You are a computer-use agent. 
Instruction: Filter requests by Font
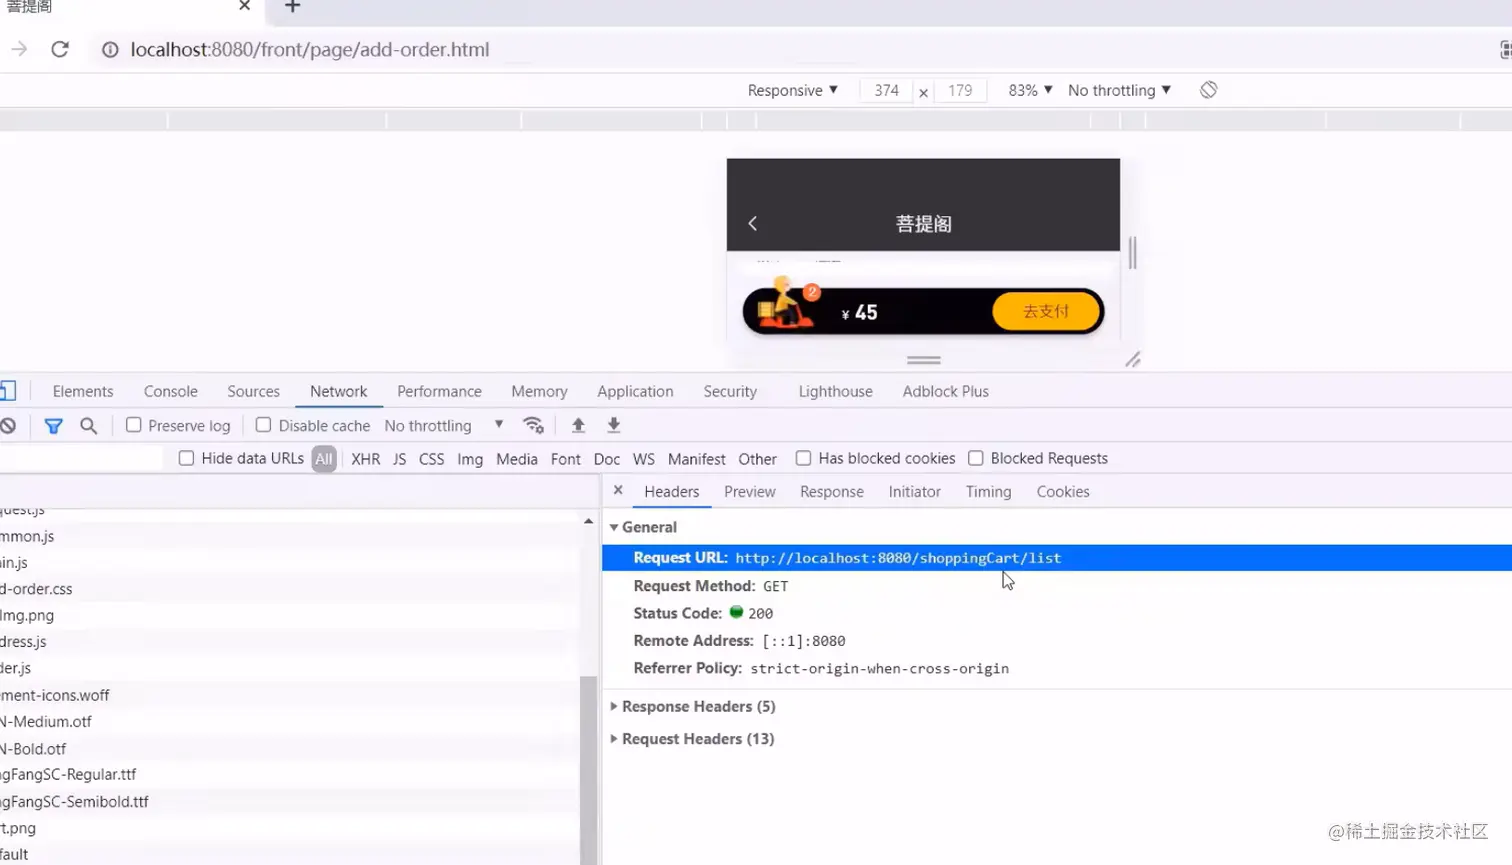tap(565, 459)
